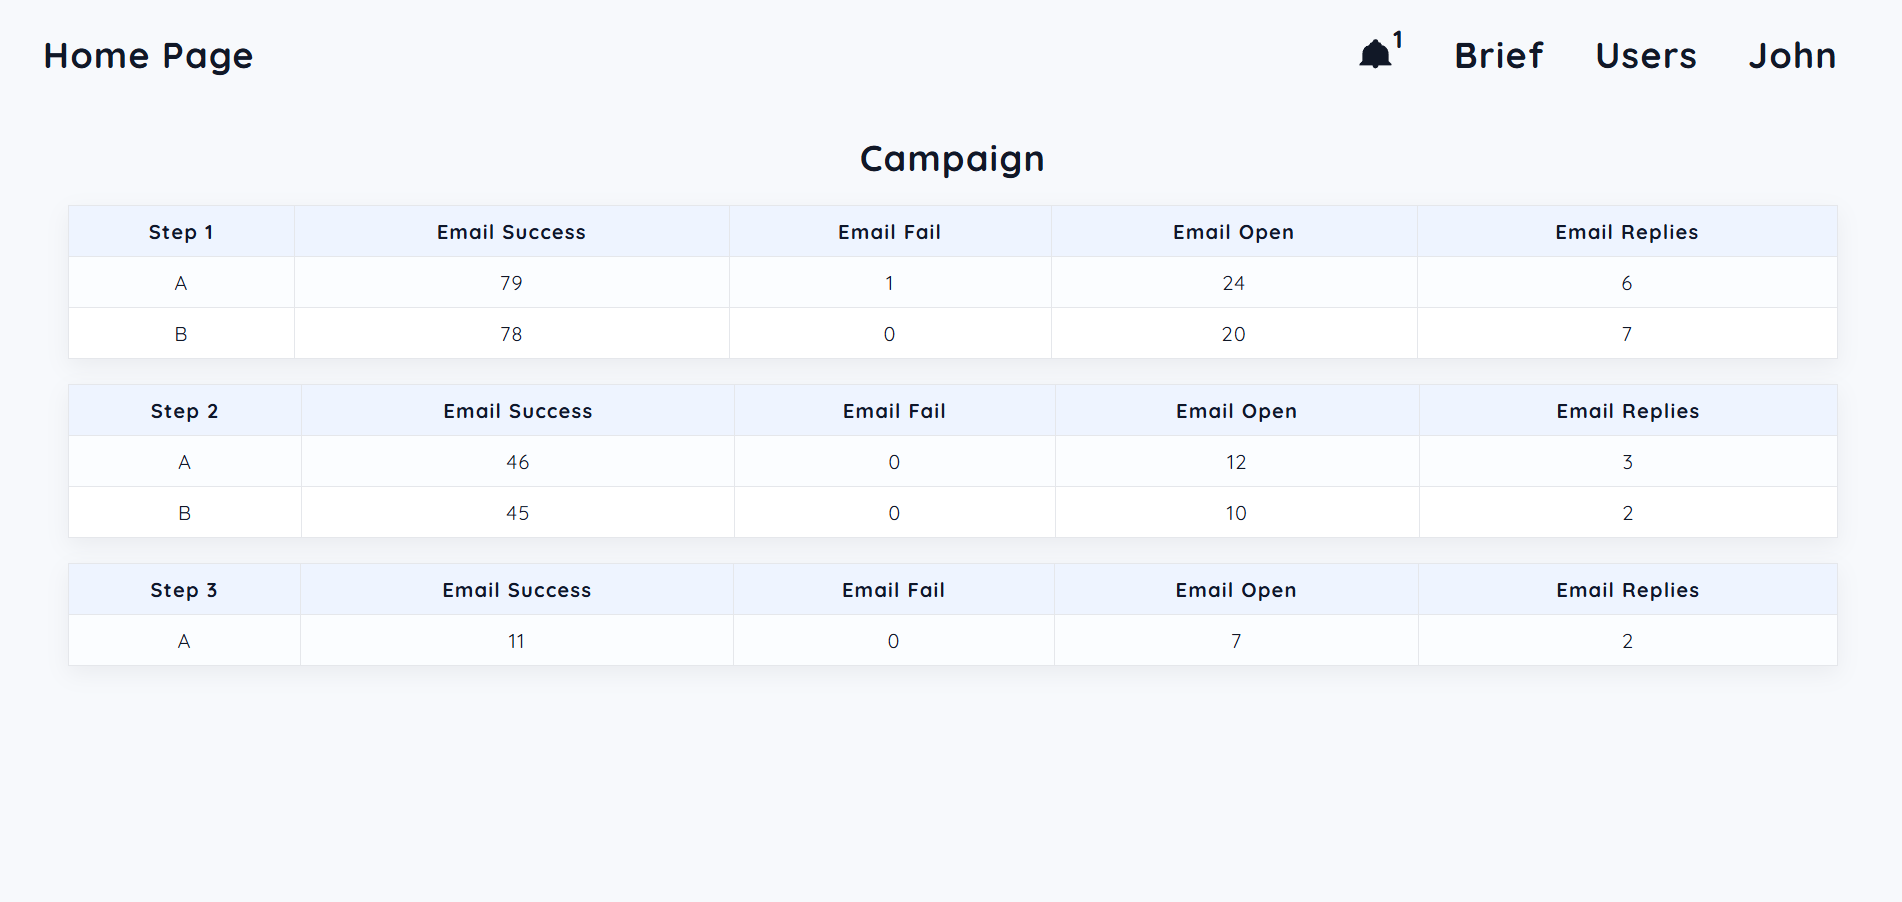Select Step 1 variant B replies value 7

(1627, 334)
